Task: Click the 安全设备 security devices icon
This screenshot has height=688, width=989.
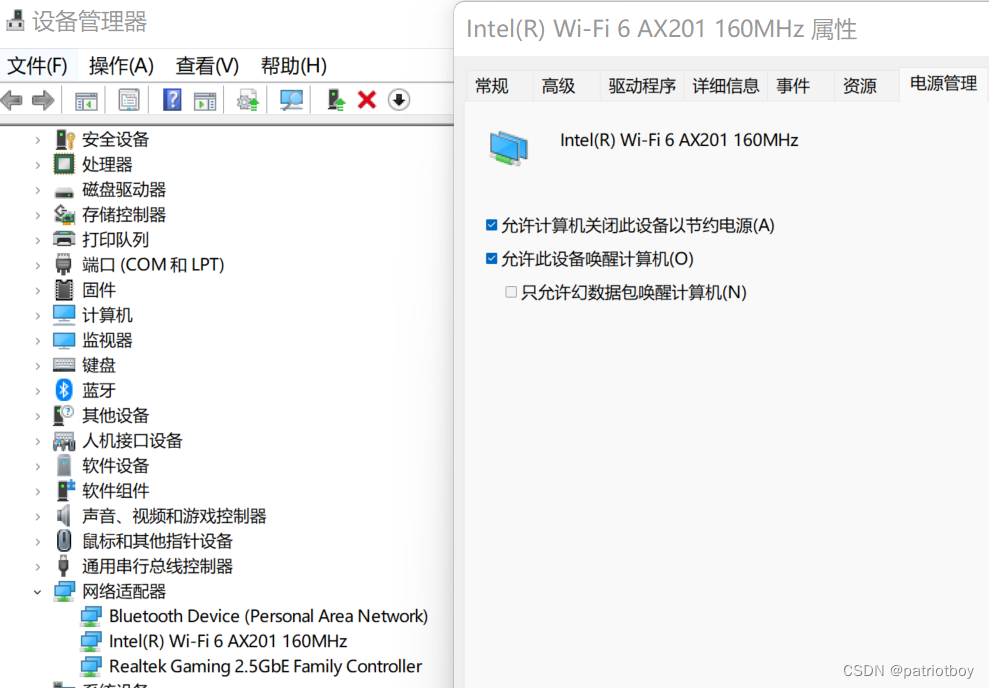Action: pyautogui.click(x=64, y=139)
